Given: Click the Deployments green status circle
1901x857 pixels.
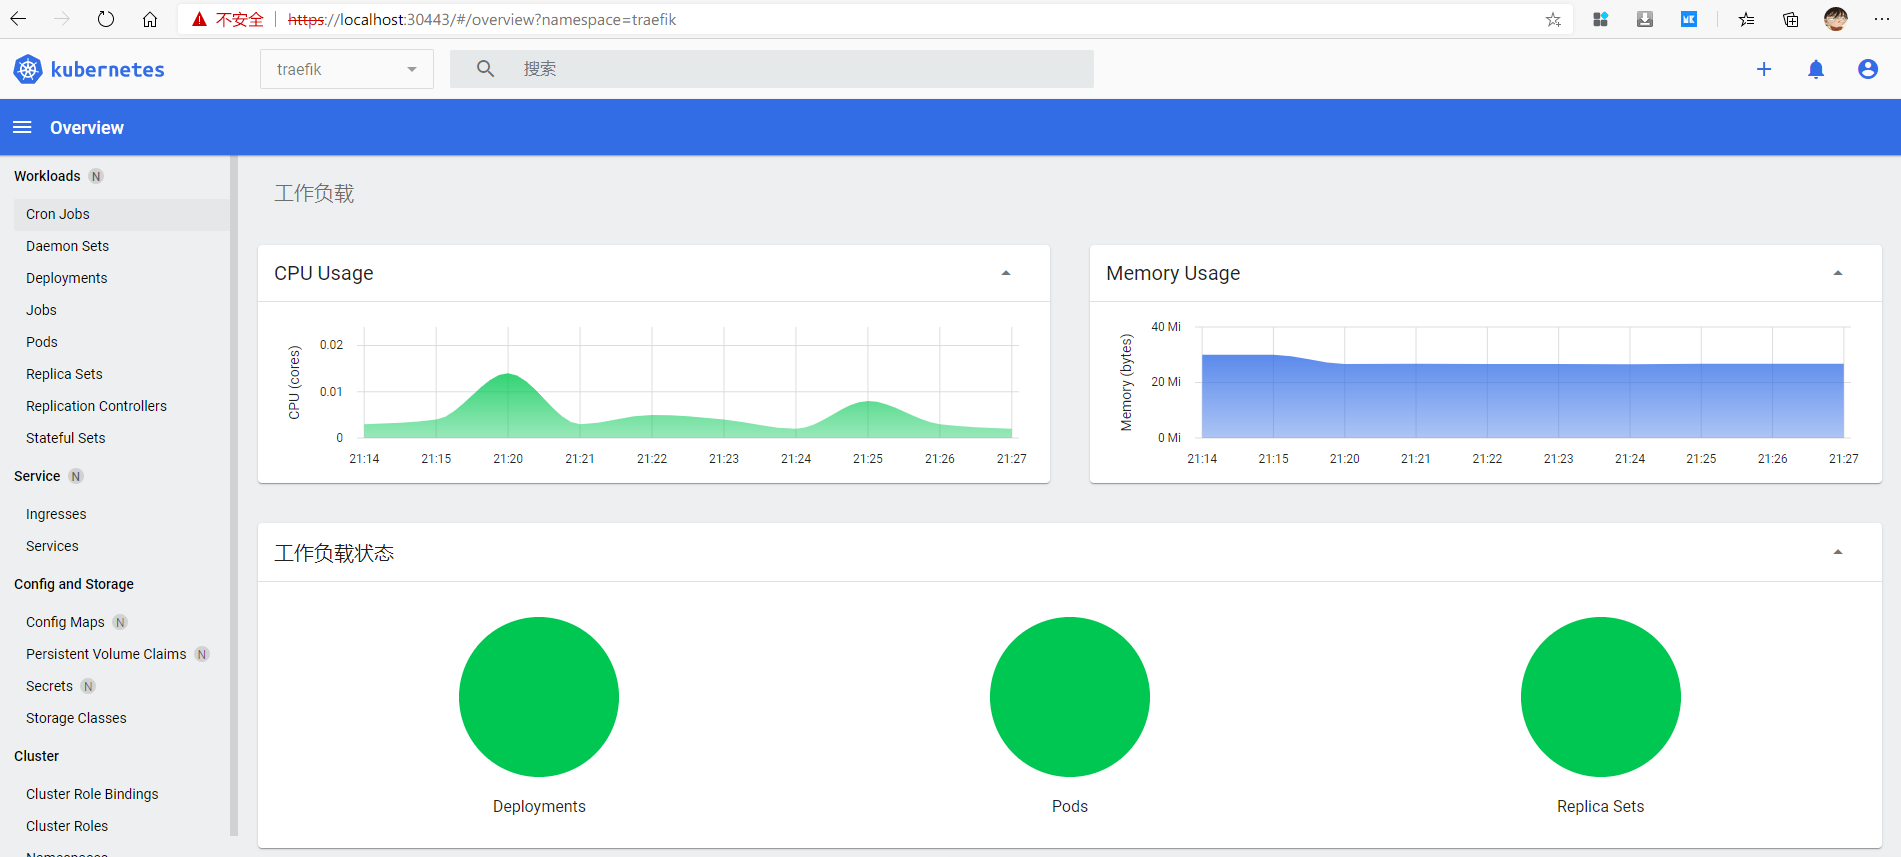Looking at the screenshot, I should (539, 697).
